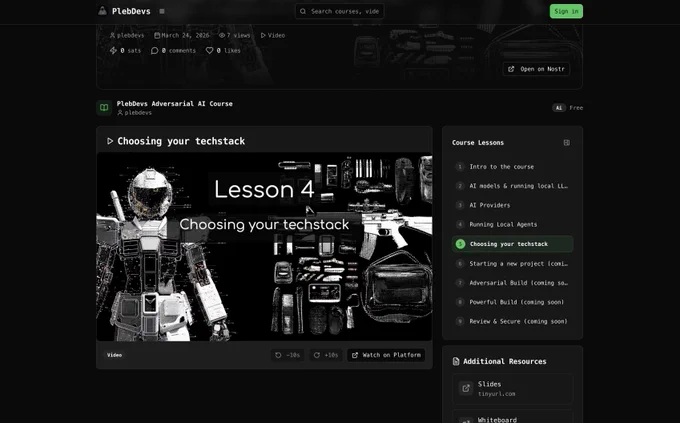The height and width of the screenshot is (423, 680).
Task: Select lesson Powerful Build (coming soon)
Action: click(x=512, y=302)
